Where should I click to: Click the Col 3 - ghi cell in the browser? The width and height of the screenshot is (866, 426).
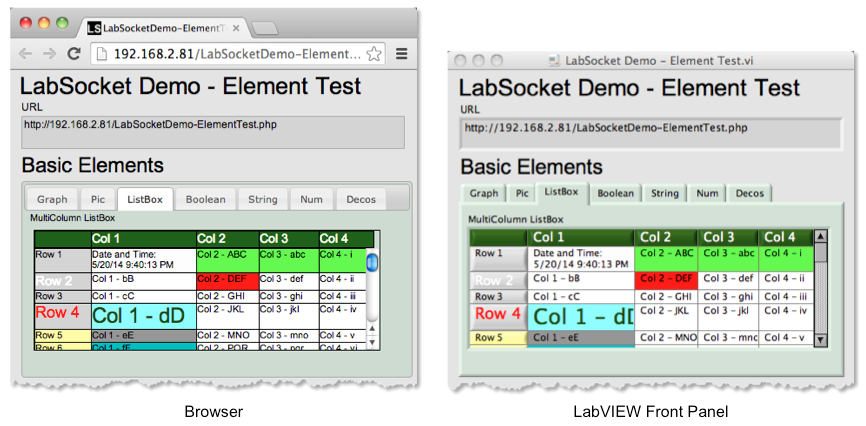click(x=289, y=297)
